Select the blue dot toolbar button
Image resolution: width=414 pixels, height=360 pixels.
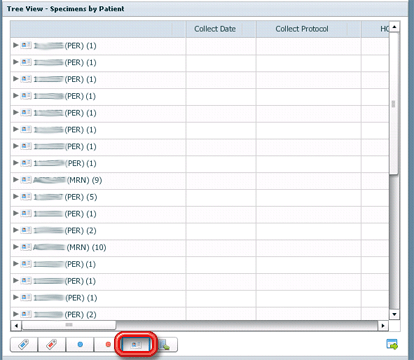click(80, 344)
